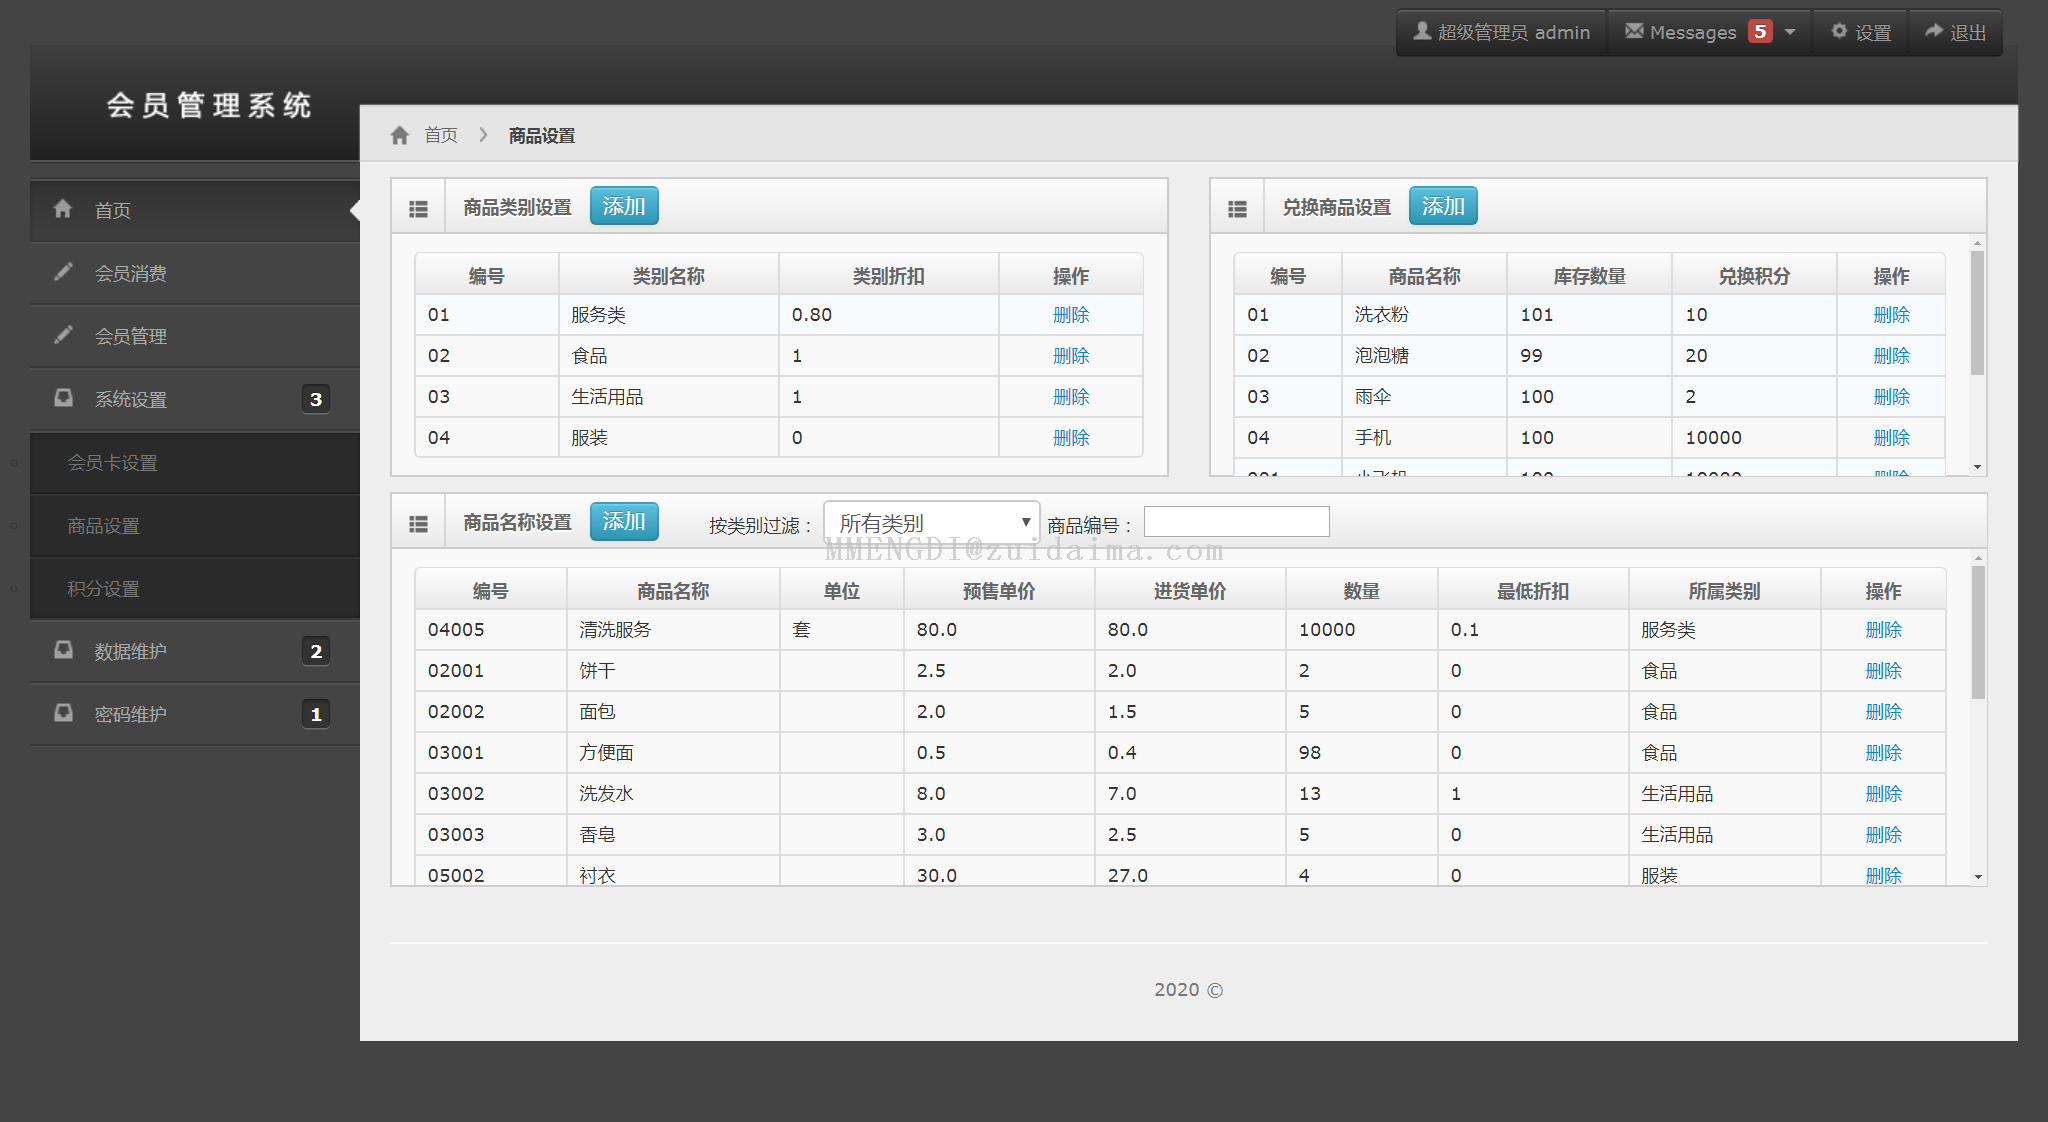This screenshot has width=2048, height=1122.
Task: Select the 积分设置 submenu item
Action: [195, 589]
